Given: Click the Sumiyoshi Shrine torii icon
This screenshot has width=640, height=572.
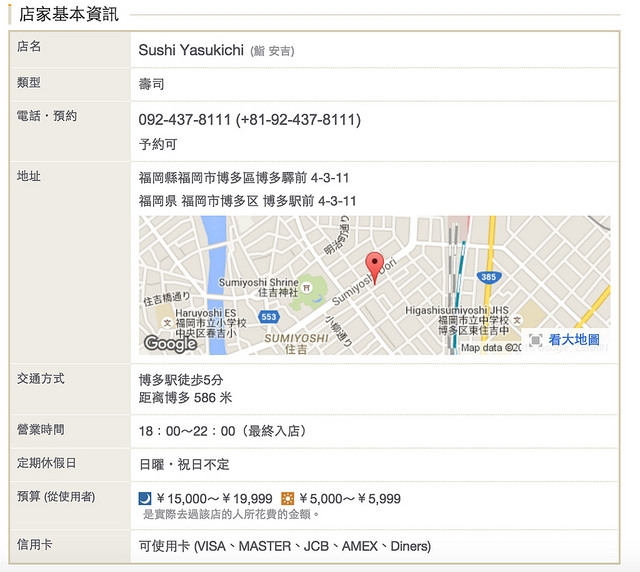Looking at the screenshot, I should coord(307,288).
